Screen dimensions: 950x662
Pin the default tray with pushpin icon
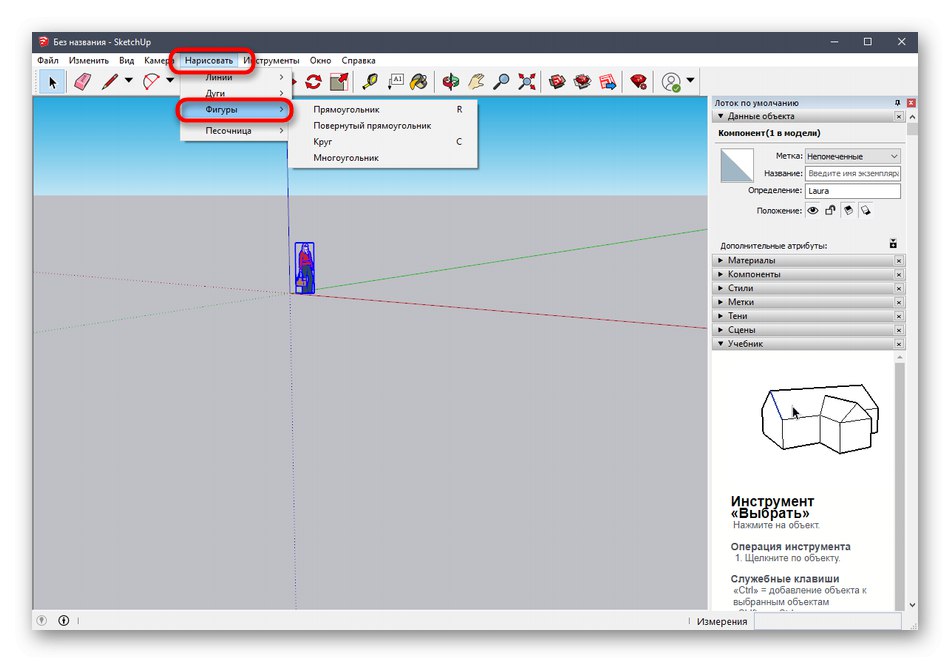(x=897, y=103)
